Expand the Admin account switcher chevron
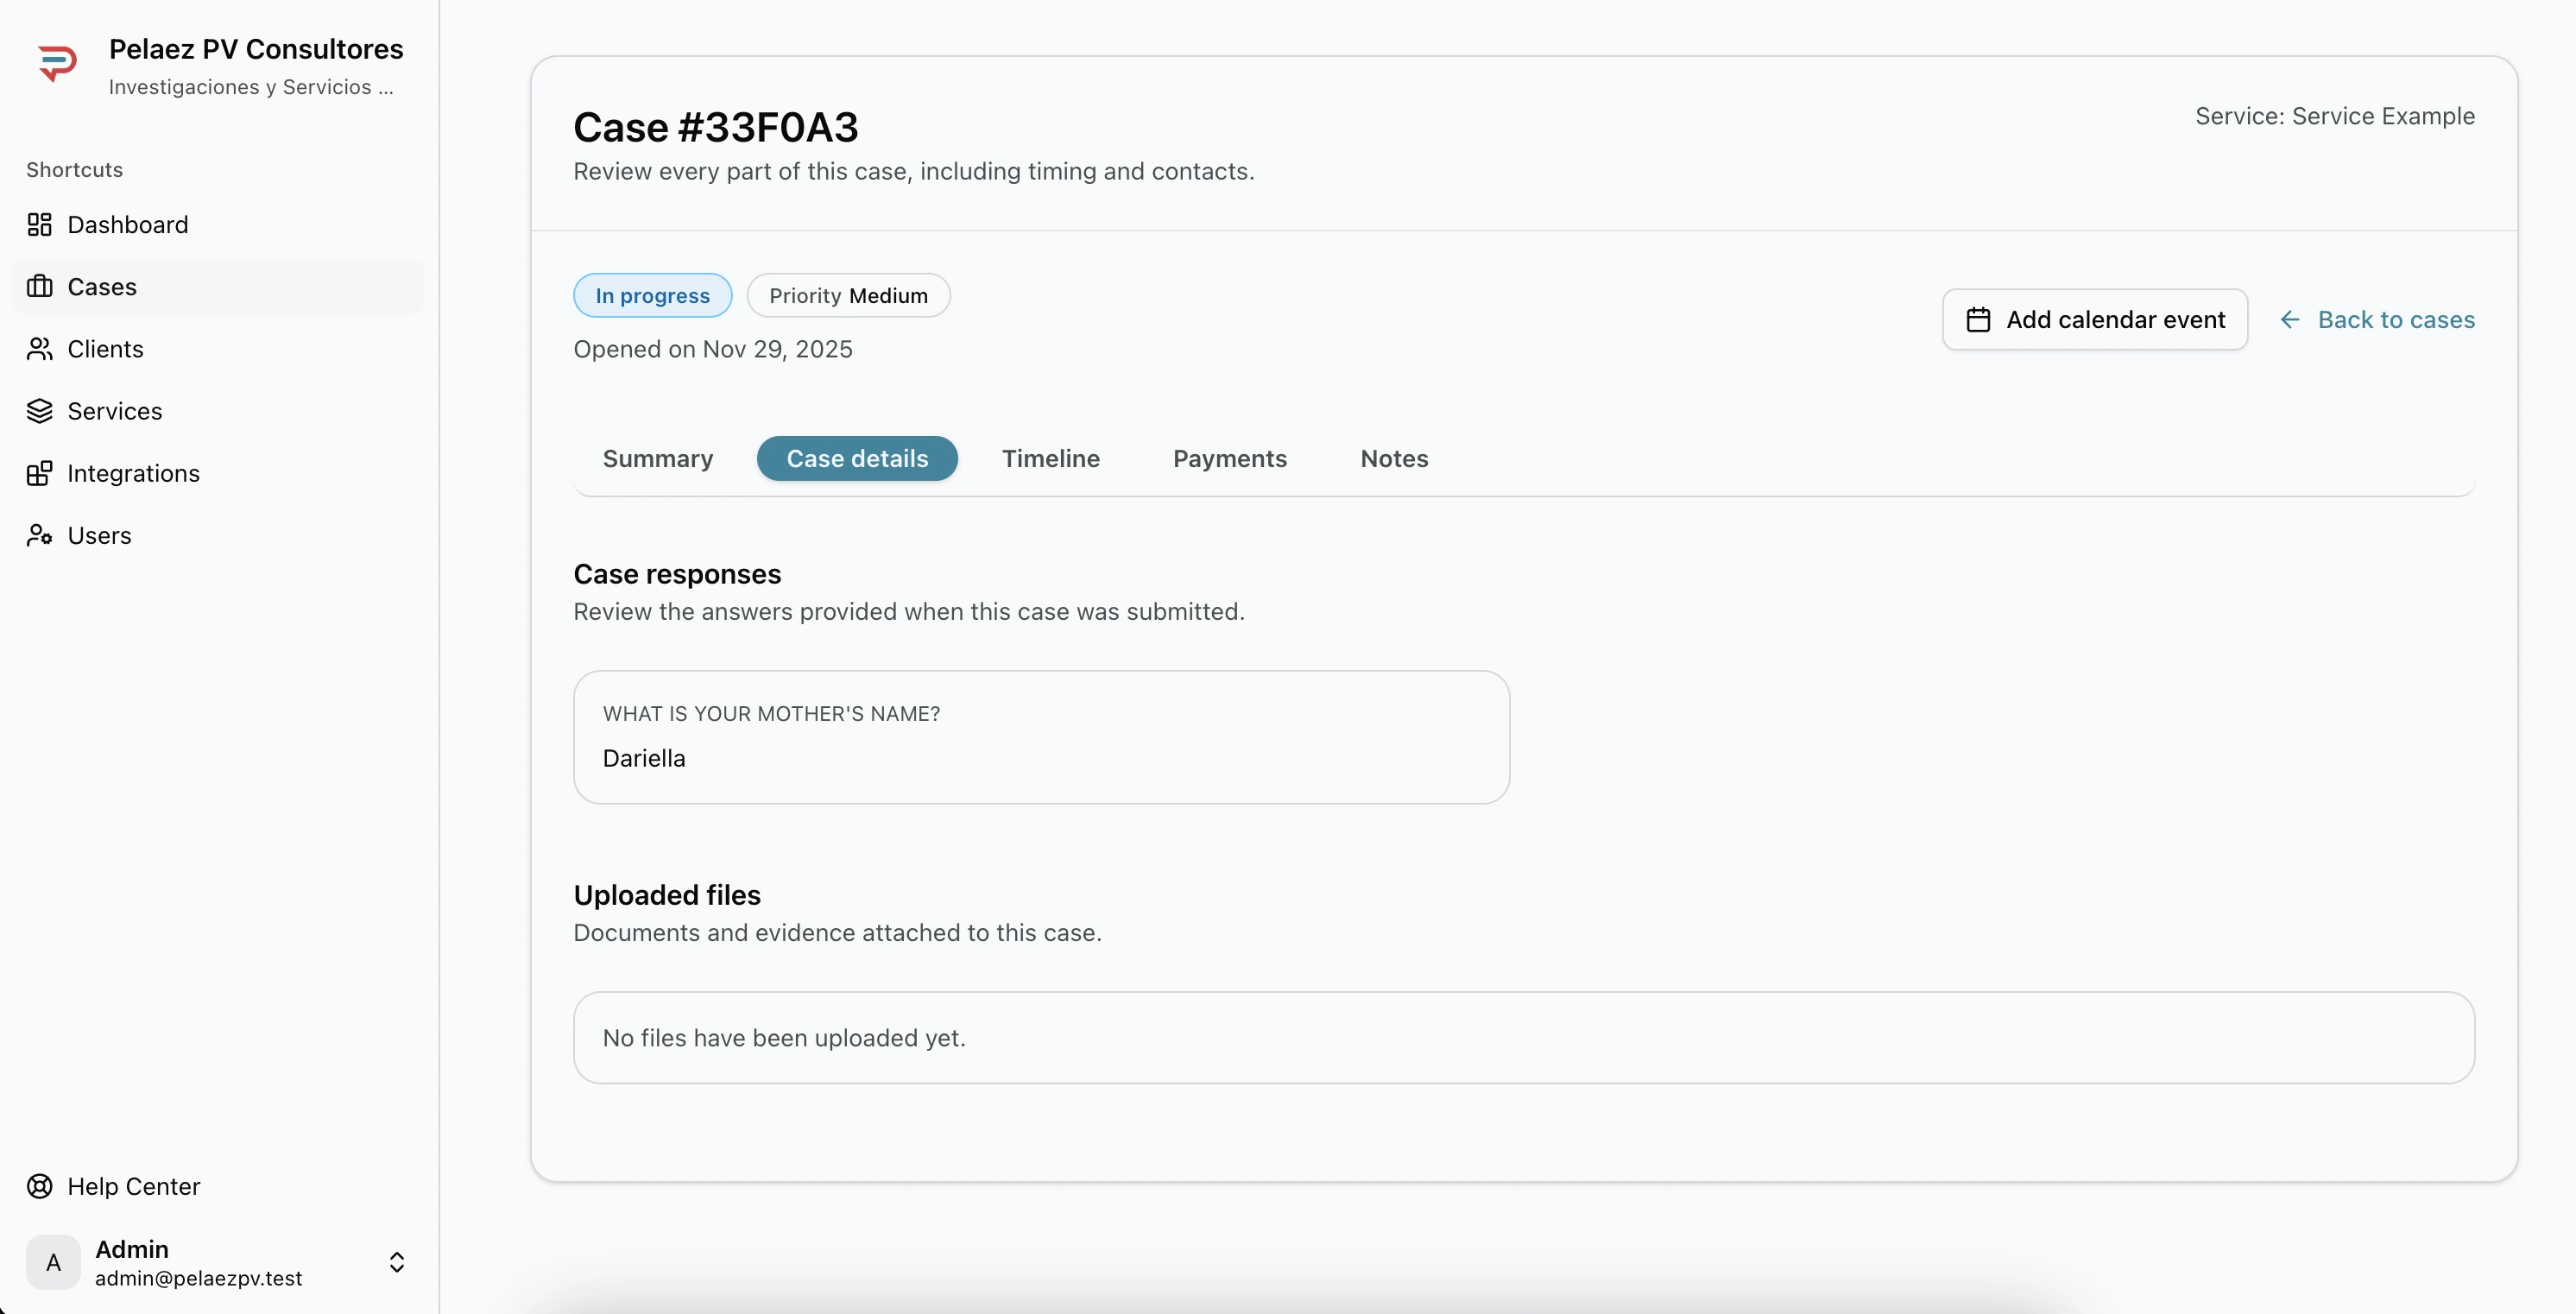This screenshot has height=1314, width=2576. [x=397, y=1262]
